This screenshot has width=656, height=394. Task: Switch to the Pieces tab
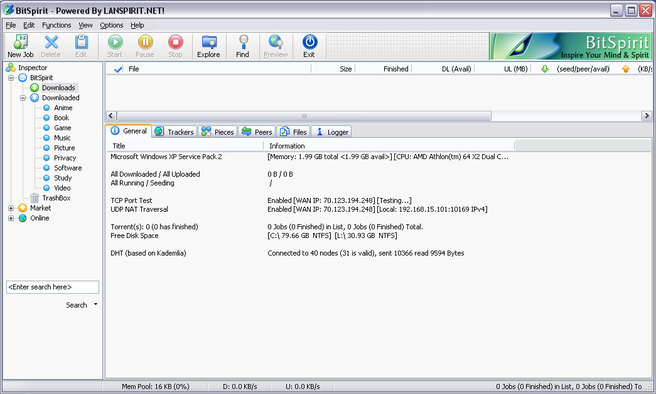pyautogui.click(x=218, y=132)
